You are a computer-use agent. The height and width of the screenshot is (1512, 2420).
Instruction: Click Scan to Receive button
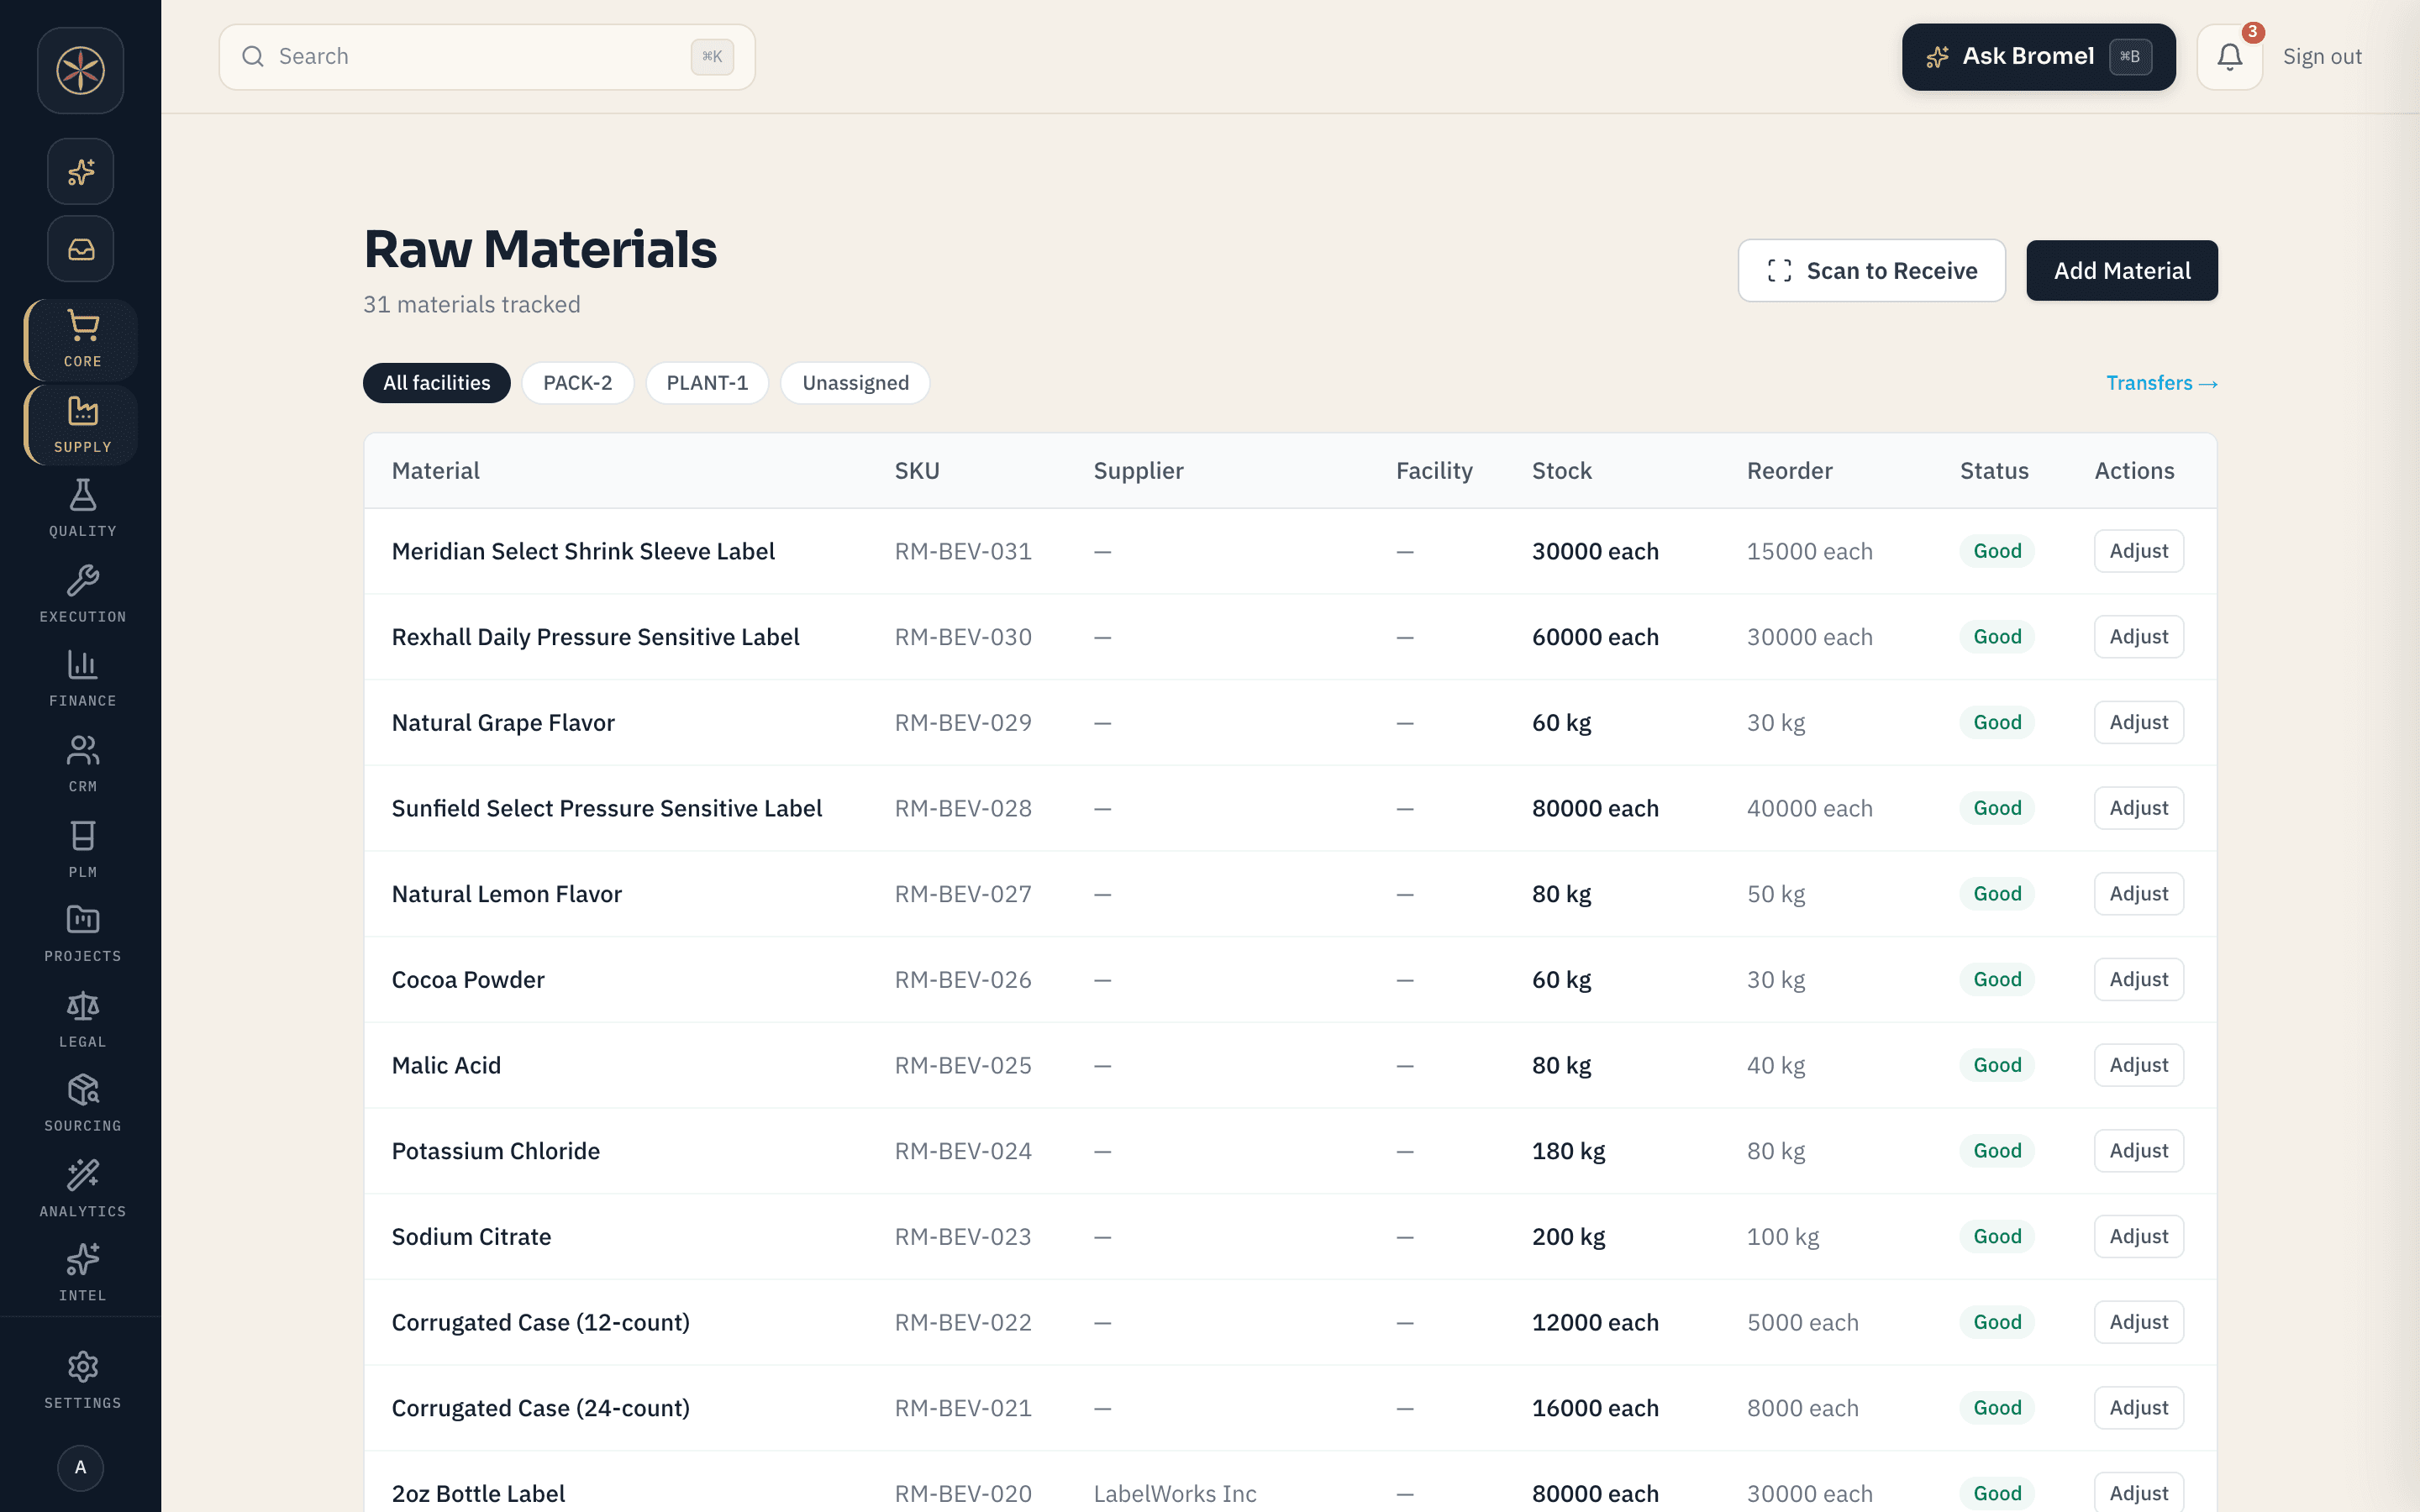[1871, 270]
